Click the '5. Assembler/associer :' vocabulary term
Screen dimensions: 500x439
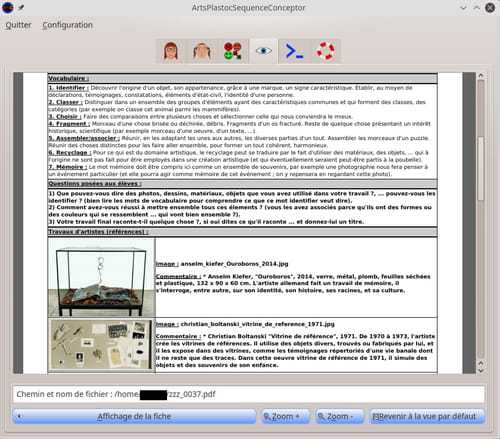pos(84,138)
